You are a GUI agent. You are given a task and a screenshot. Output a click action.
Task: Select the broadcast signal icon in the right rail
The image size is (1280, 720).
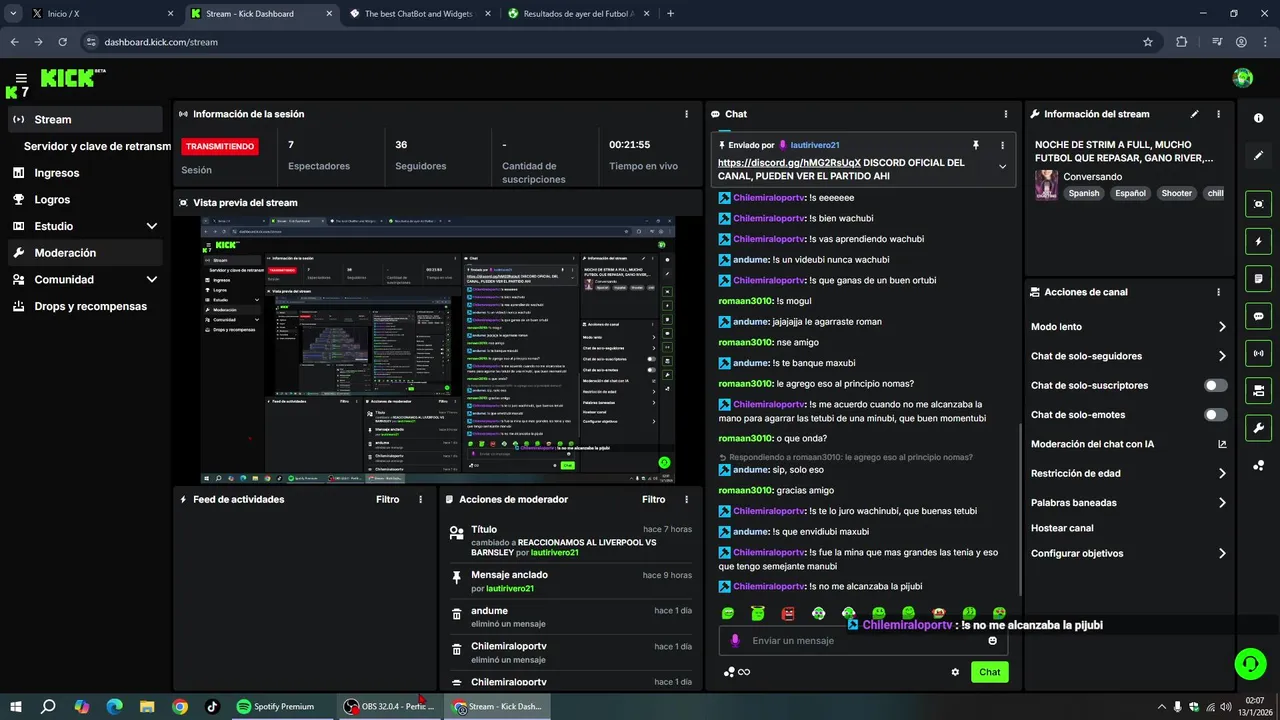[1258, 353]
